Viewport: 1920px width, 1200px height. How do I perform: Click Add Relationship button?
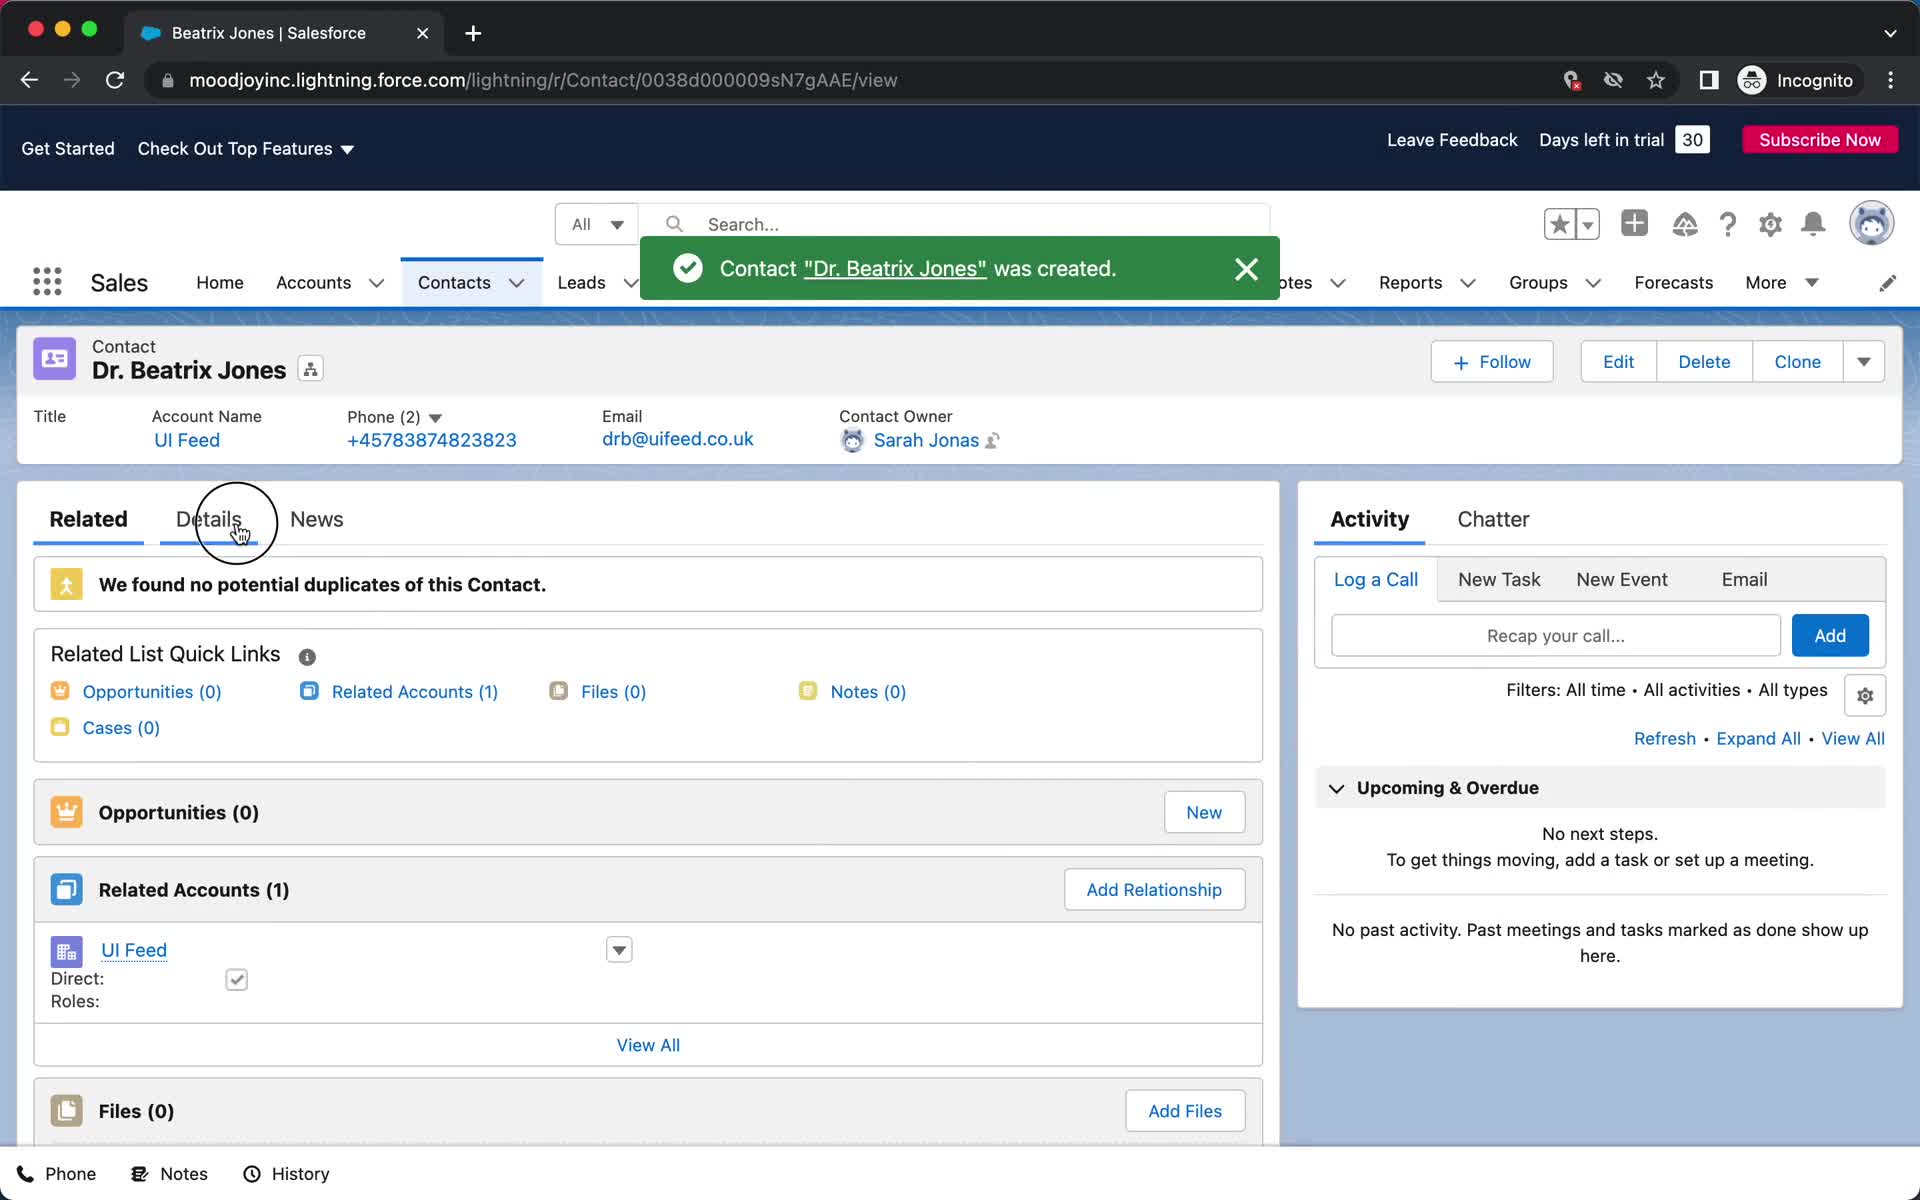(1154, 890)
